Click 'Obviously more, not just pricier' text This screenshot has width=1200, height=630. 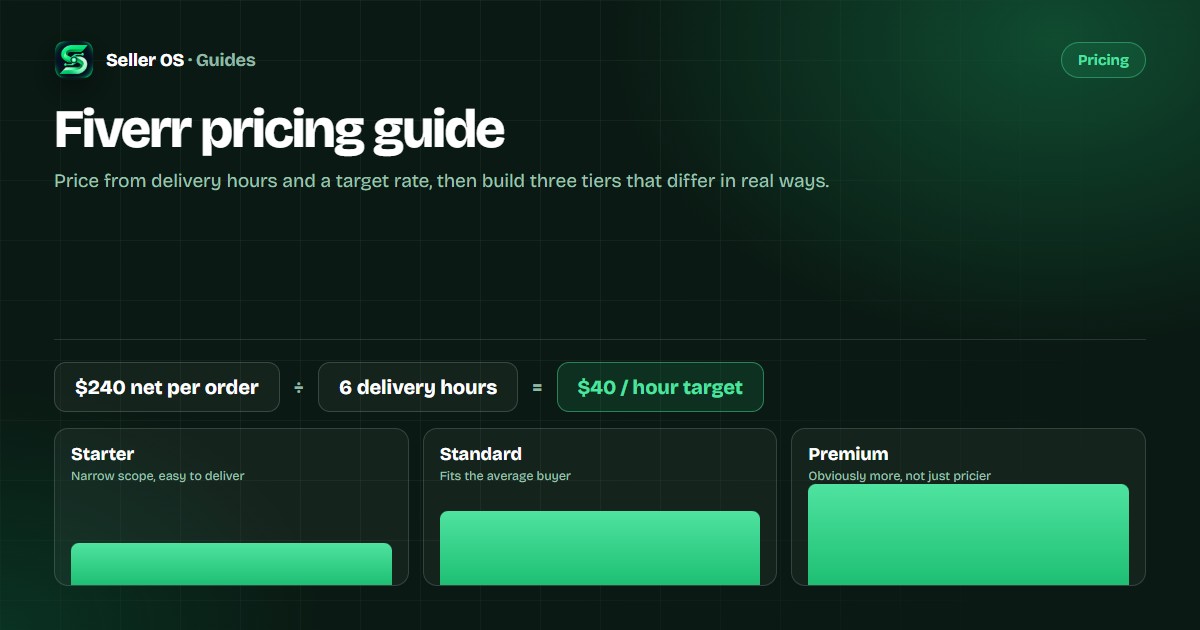tap(900, 476)
